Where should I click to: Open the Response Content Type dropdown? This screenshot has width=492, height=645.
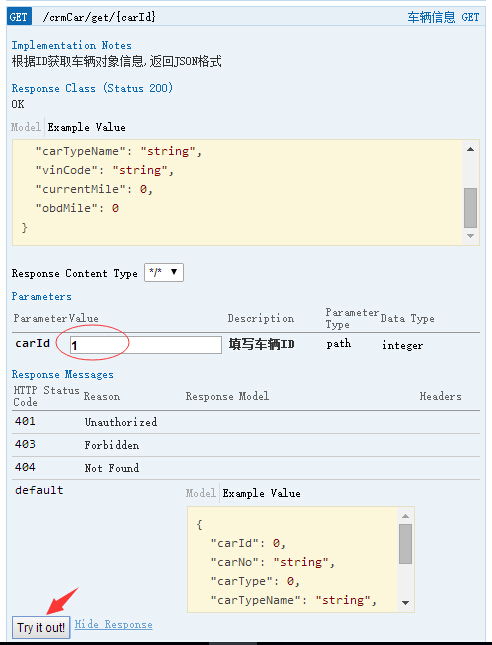click(x=164, y=272)
